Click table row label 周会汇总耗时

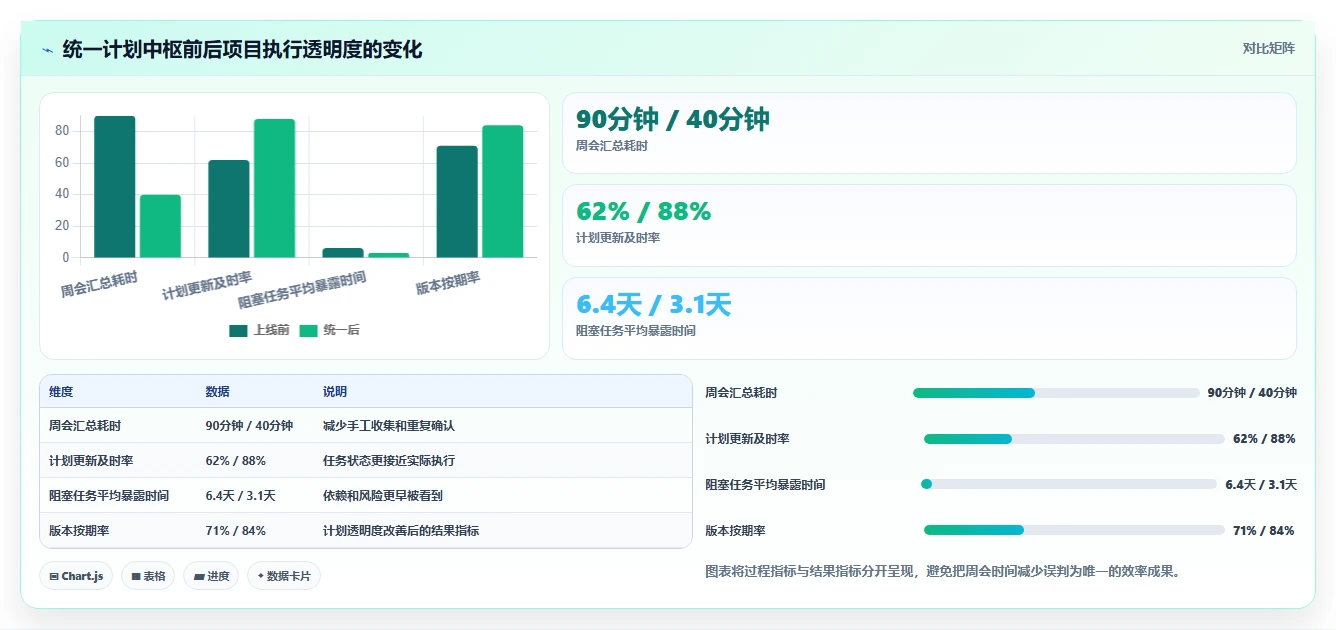pos(85,425)
